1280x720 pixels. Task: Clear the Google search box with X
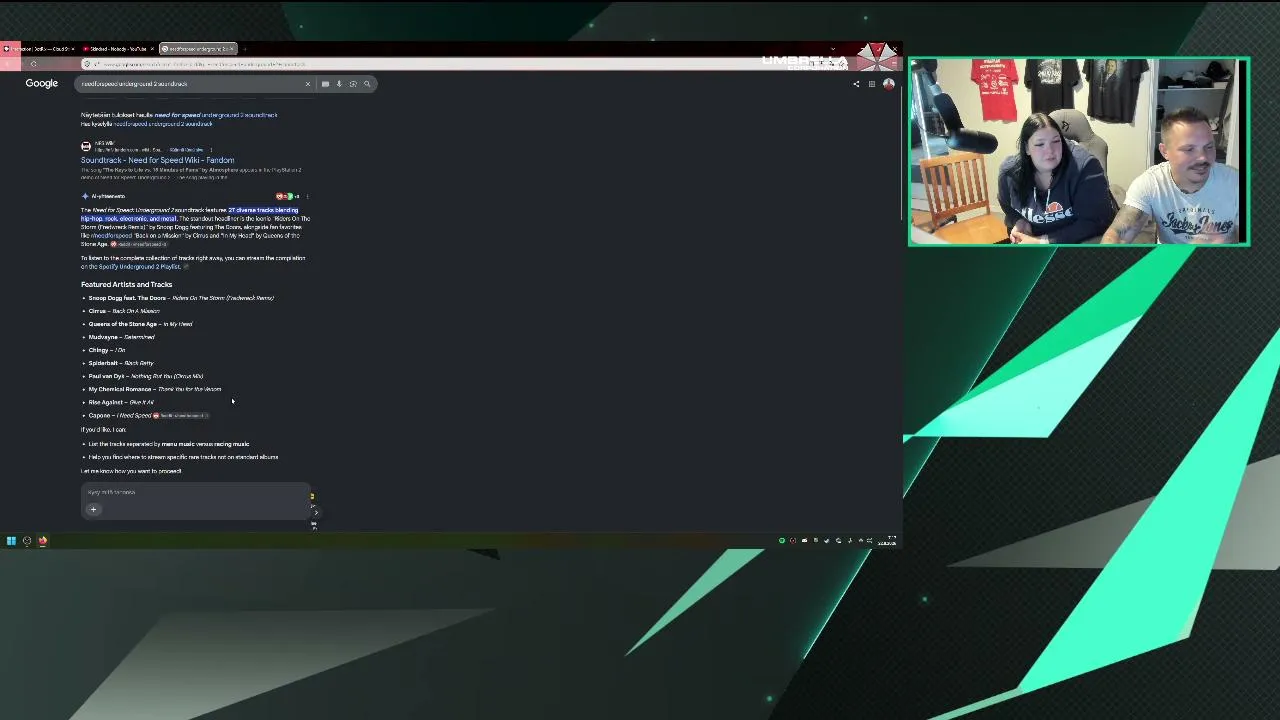click(308, 84)
